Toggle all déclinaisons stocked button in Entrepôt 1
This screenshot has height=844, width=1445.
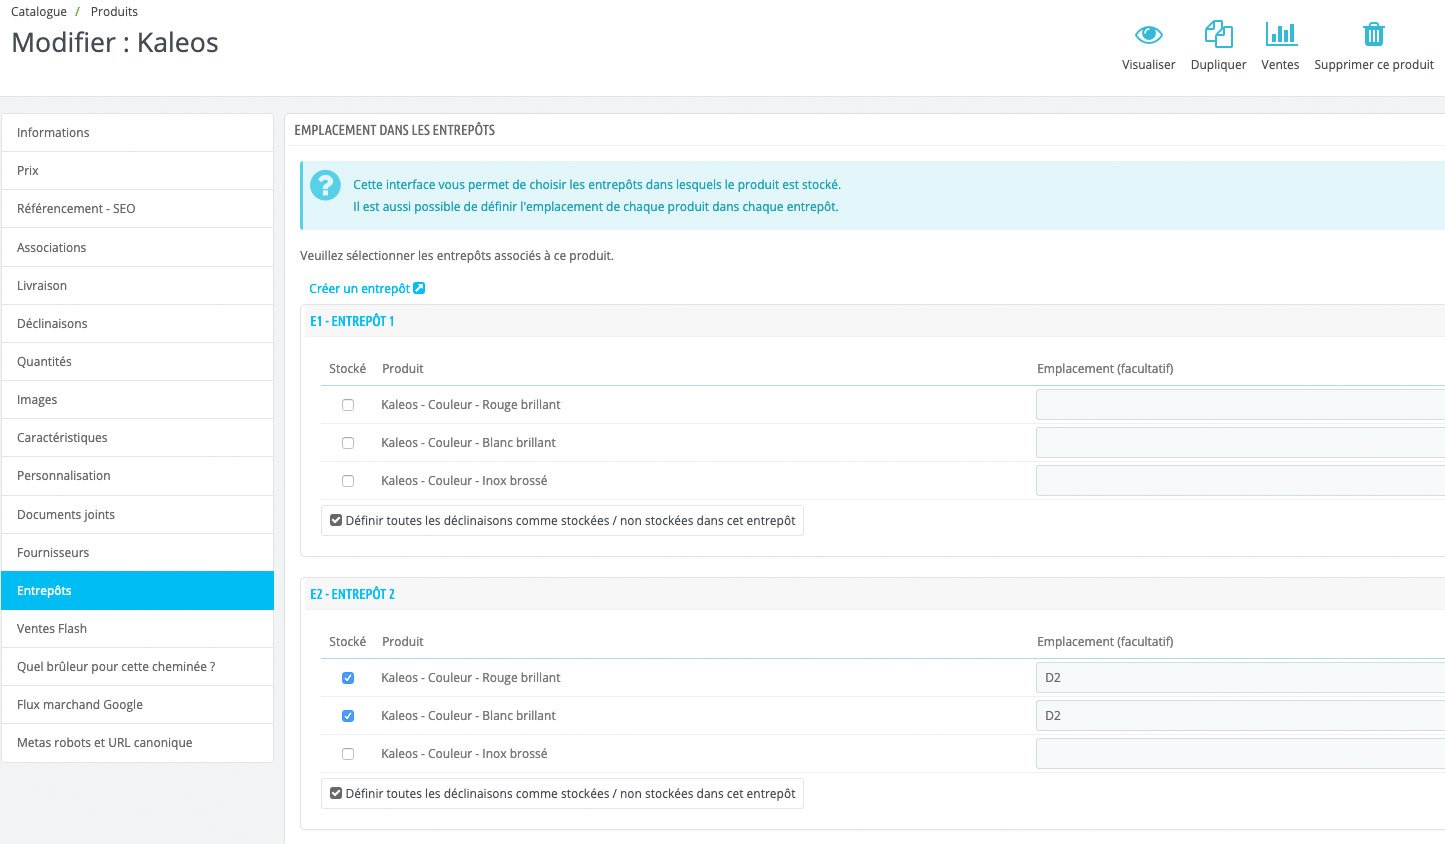point(562,521)
